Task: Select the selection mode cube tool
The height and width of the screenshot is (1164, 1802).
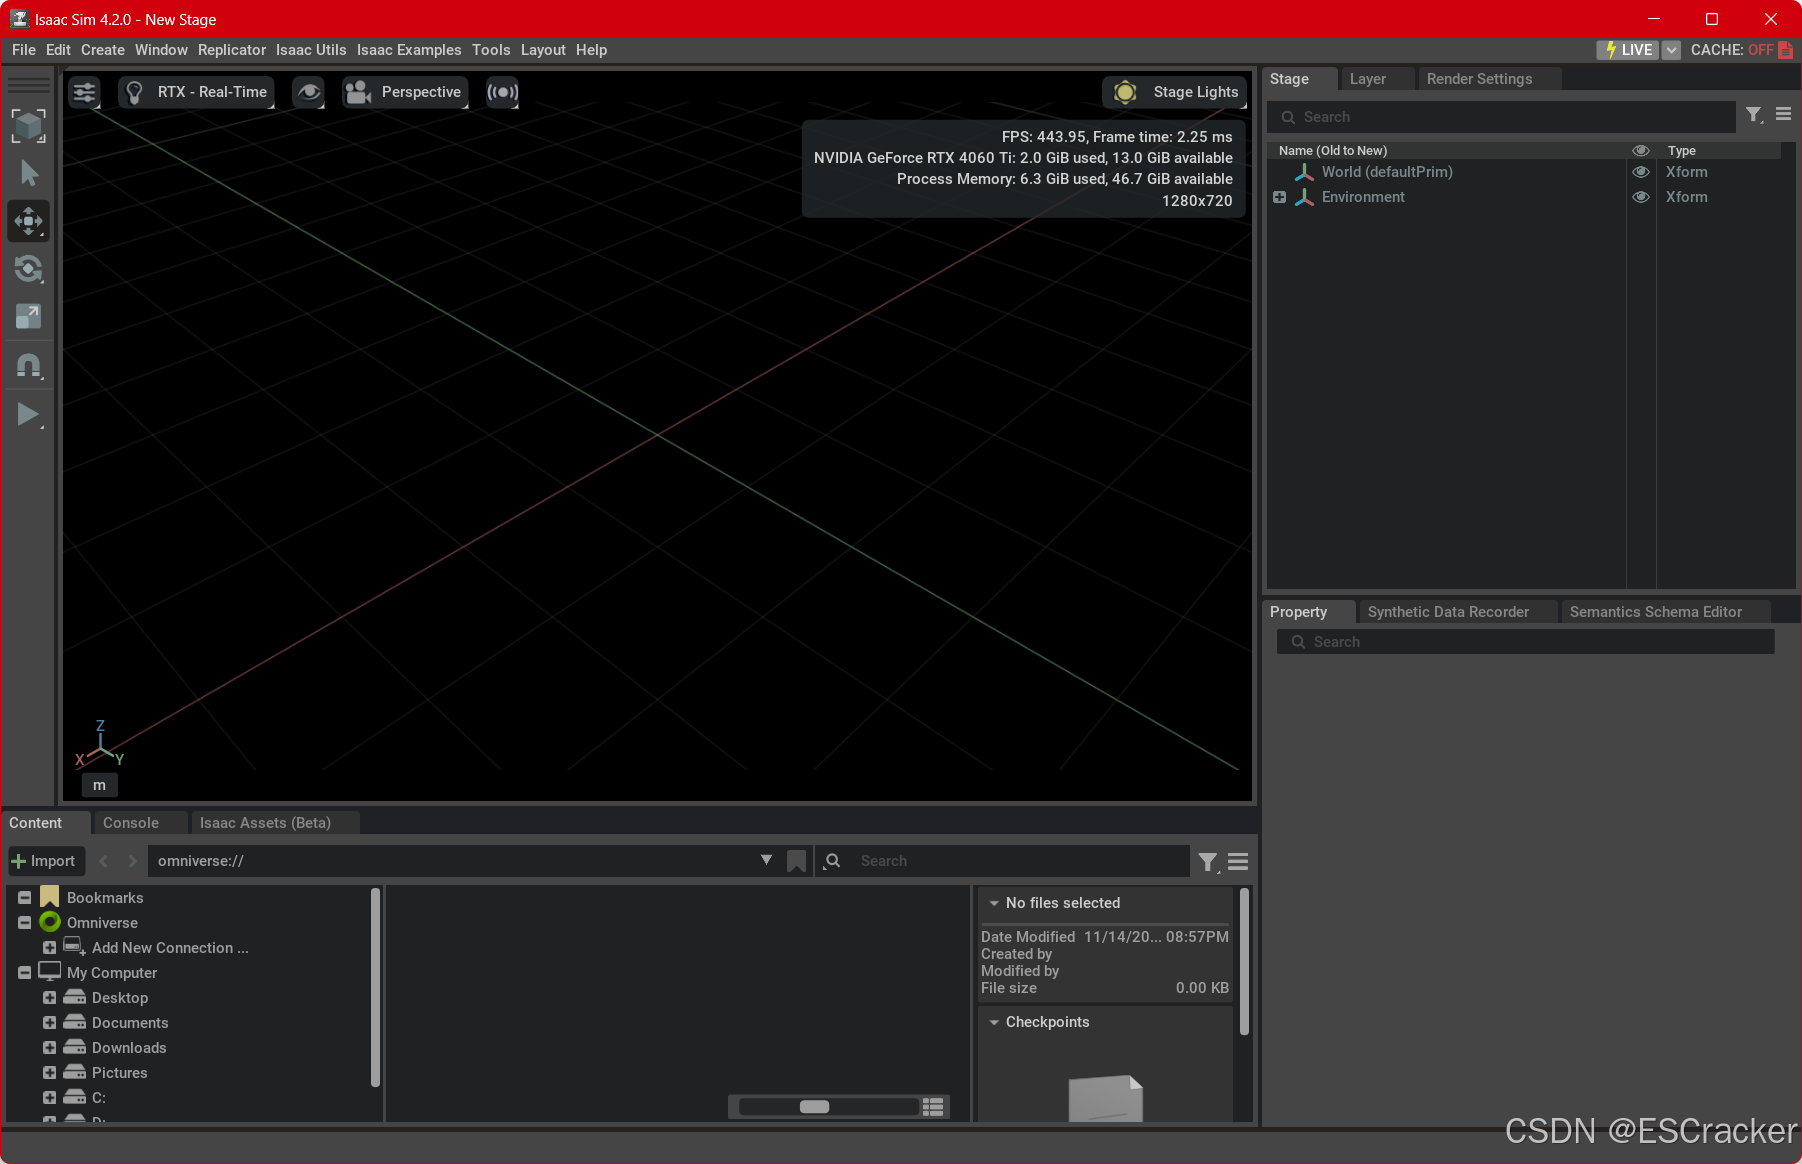Action: 29,126
